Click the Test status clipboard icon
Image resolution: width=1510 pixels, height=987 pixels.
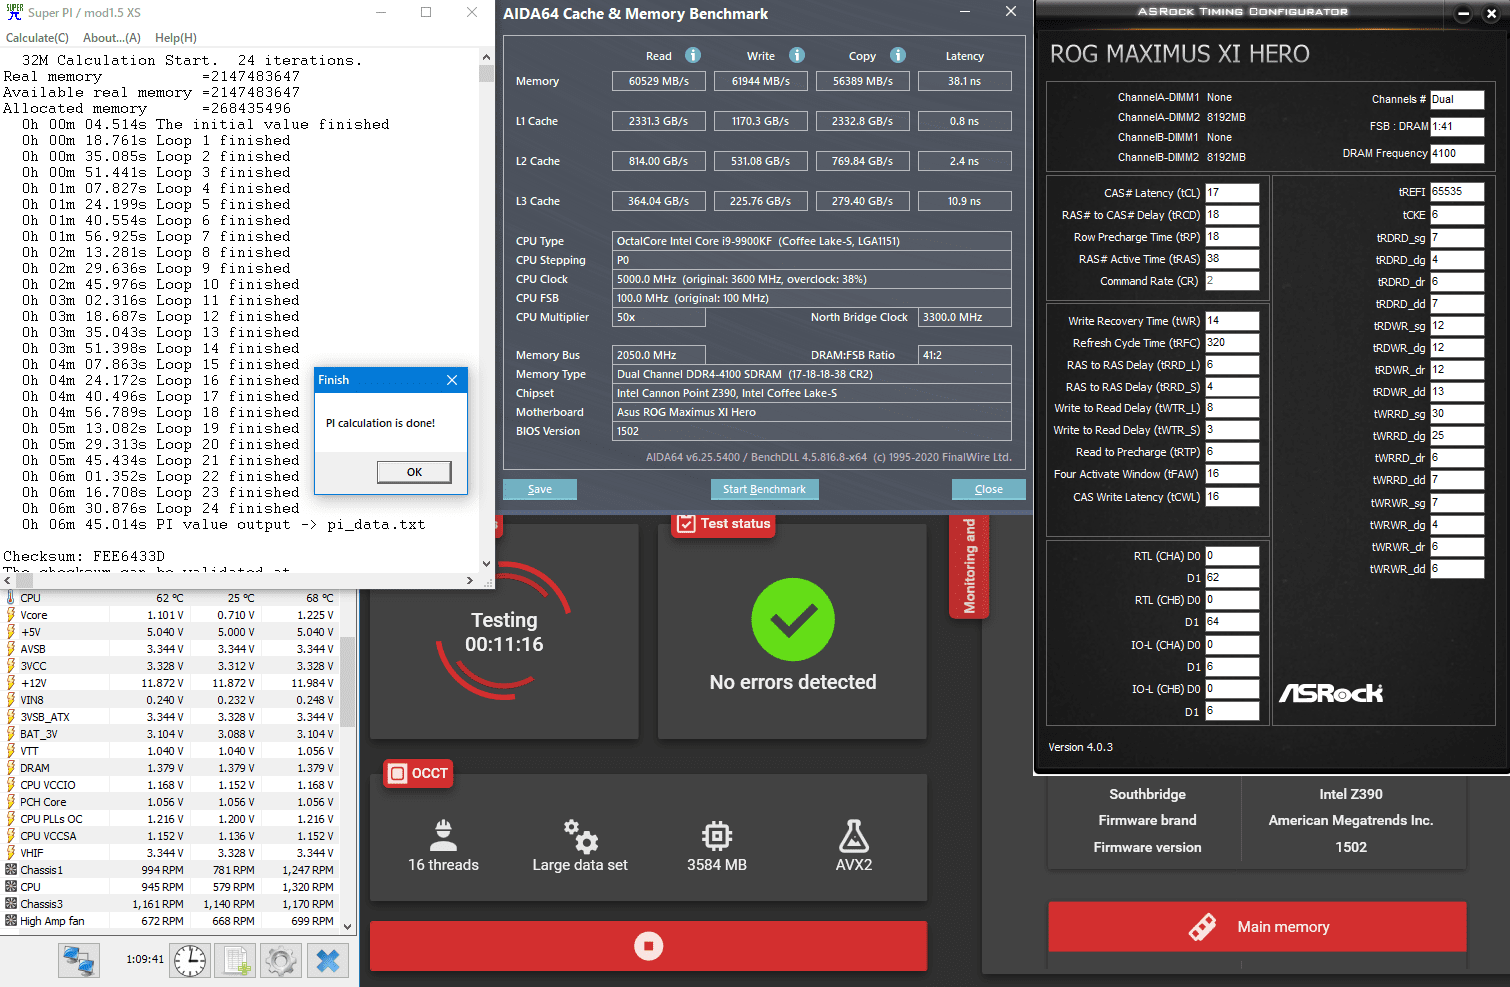pyautogui.click(x=686, y=523)
